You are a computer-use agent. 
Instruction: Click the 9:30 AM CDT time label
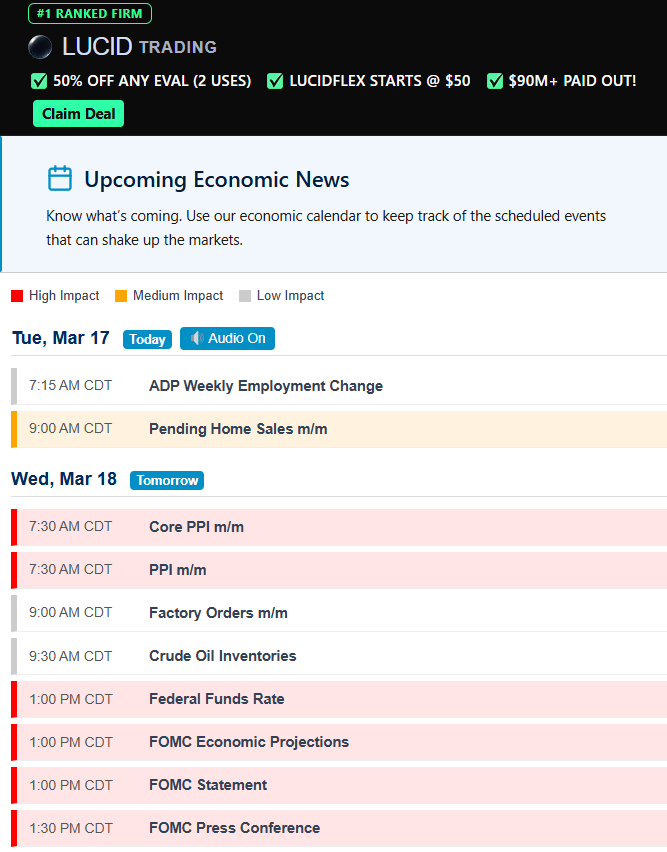tap(71, 656)
